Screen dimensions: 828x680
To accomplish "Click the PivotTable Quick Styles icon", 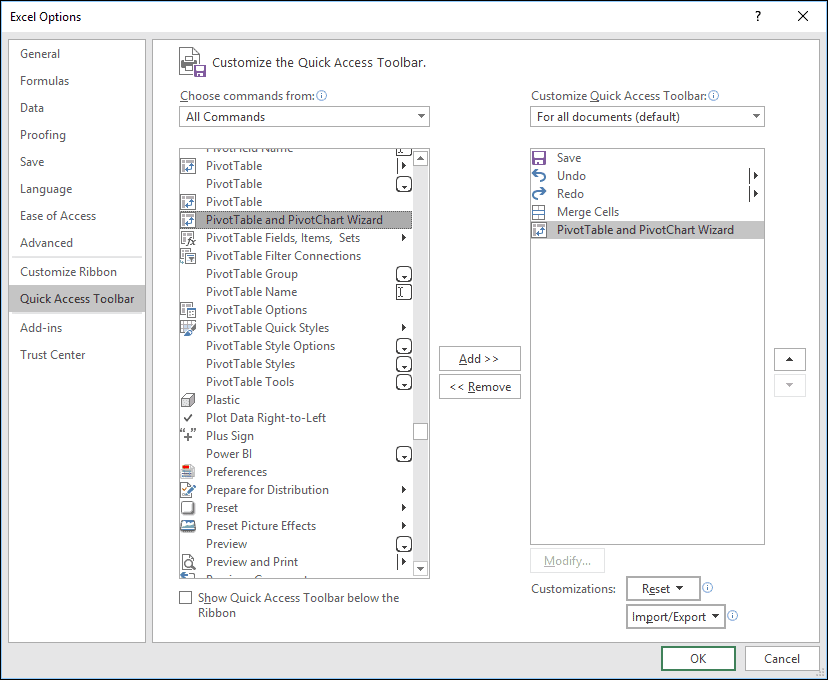I will point(188,328).
